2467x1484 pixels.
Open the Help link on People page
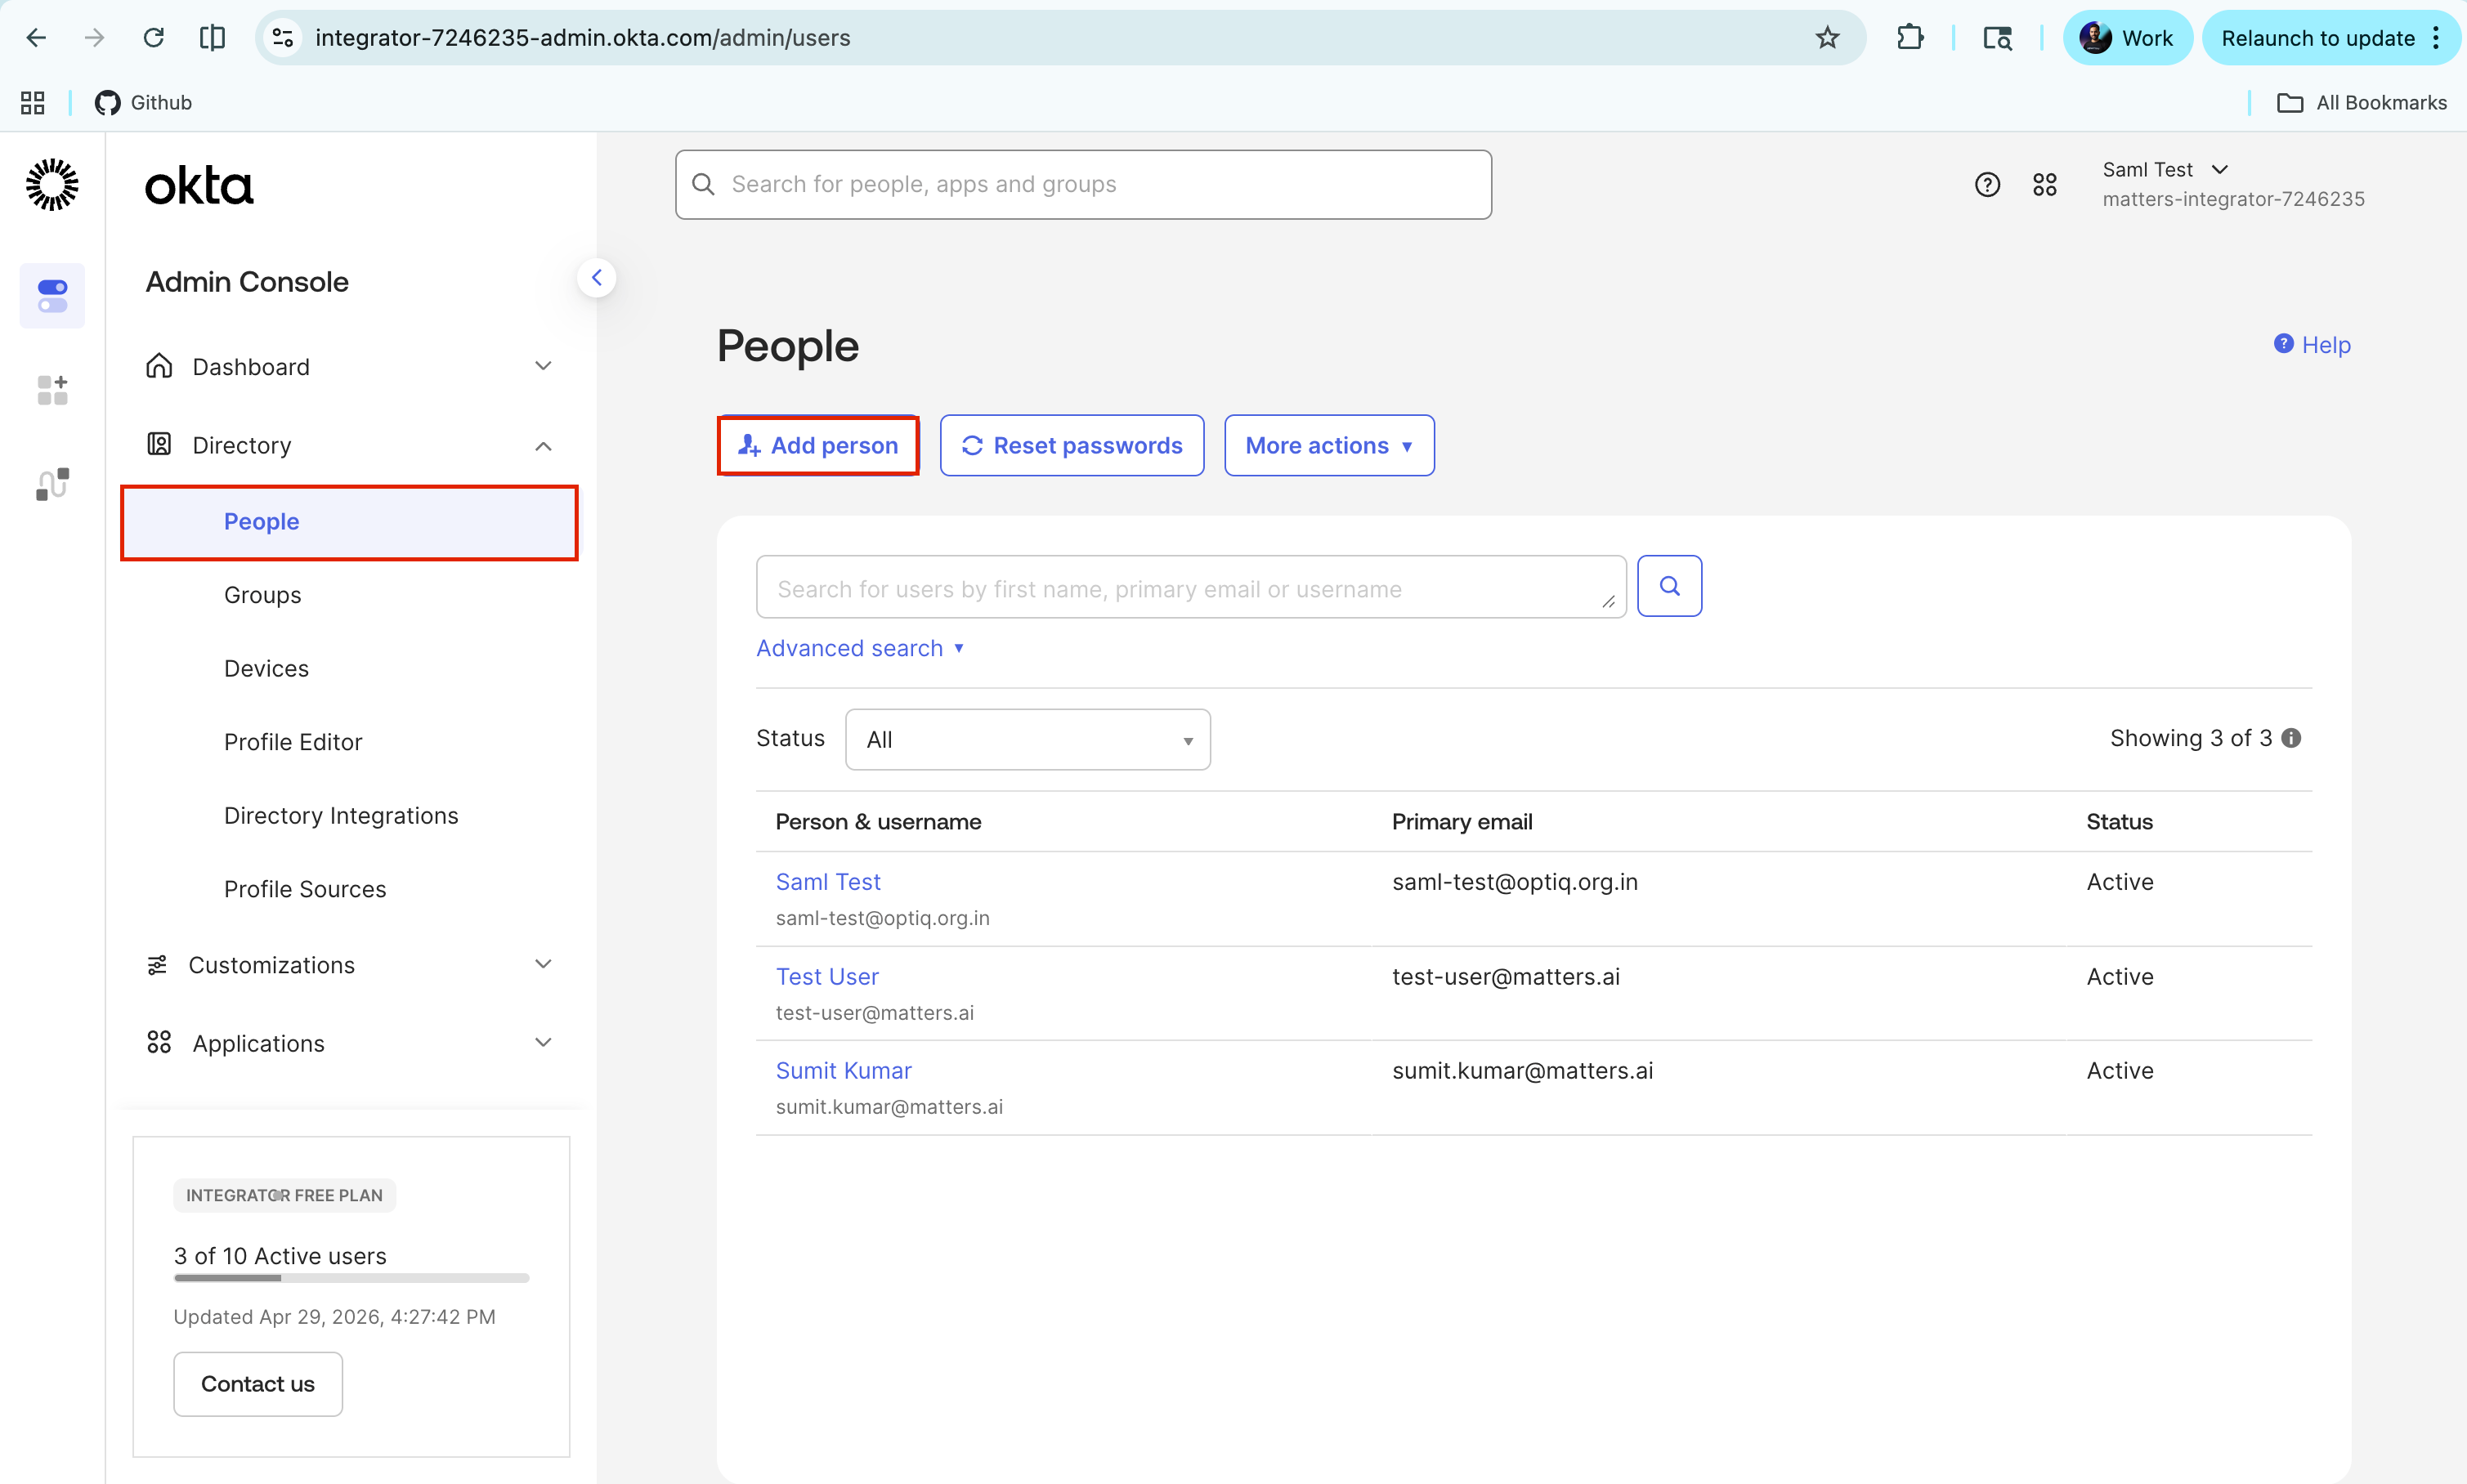pos(2312,345)
